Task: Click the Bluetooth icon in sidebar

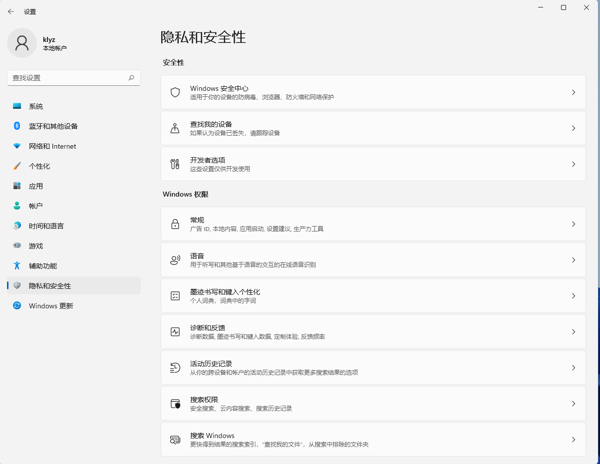Action: [17, 126]
